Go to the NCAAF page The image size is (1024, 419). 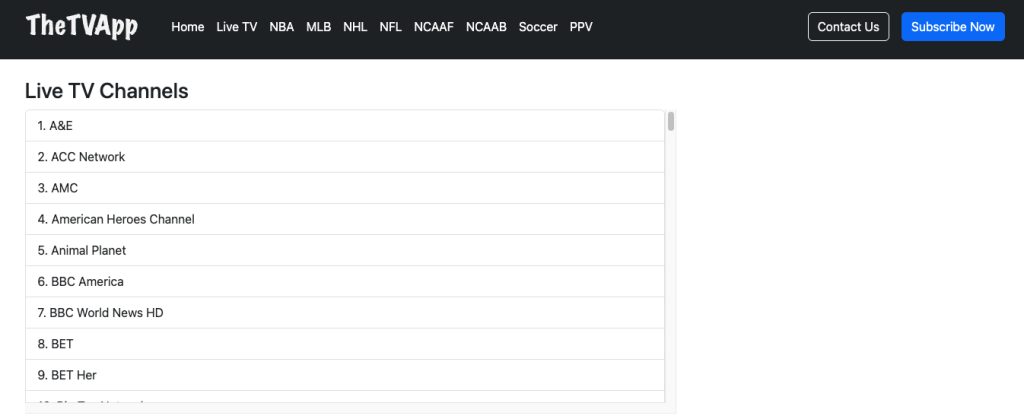click(434, 27)
